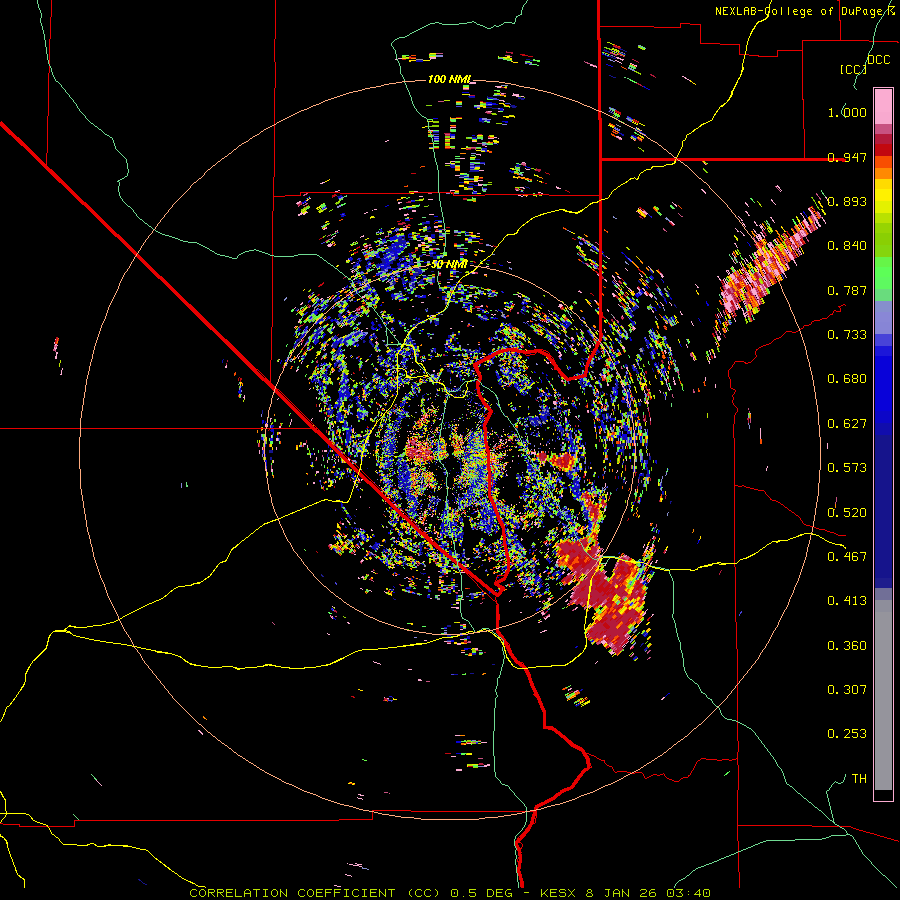Pick the gray segment of the color bar
This screenshot has height=900, width=900.
(x=883, y=695)
